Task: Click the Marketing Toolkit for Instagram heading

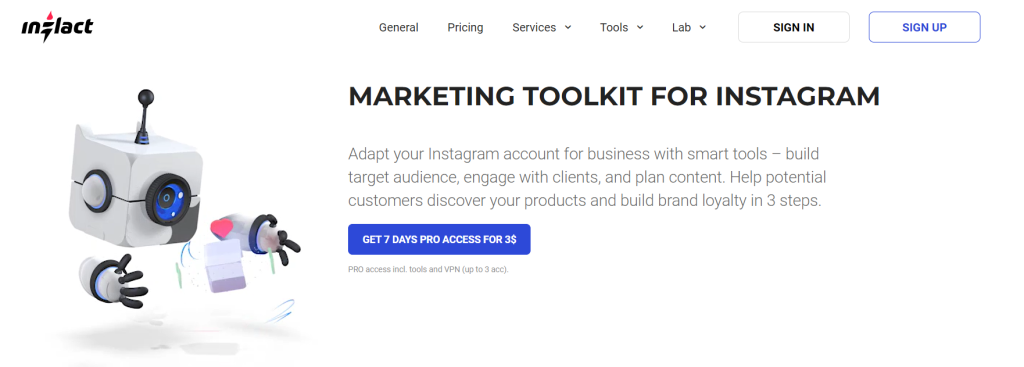Action: 614,97
